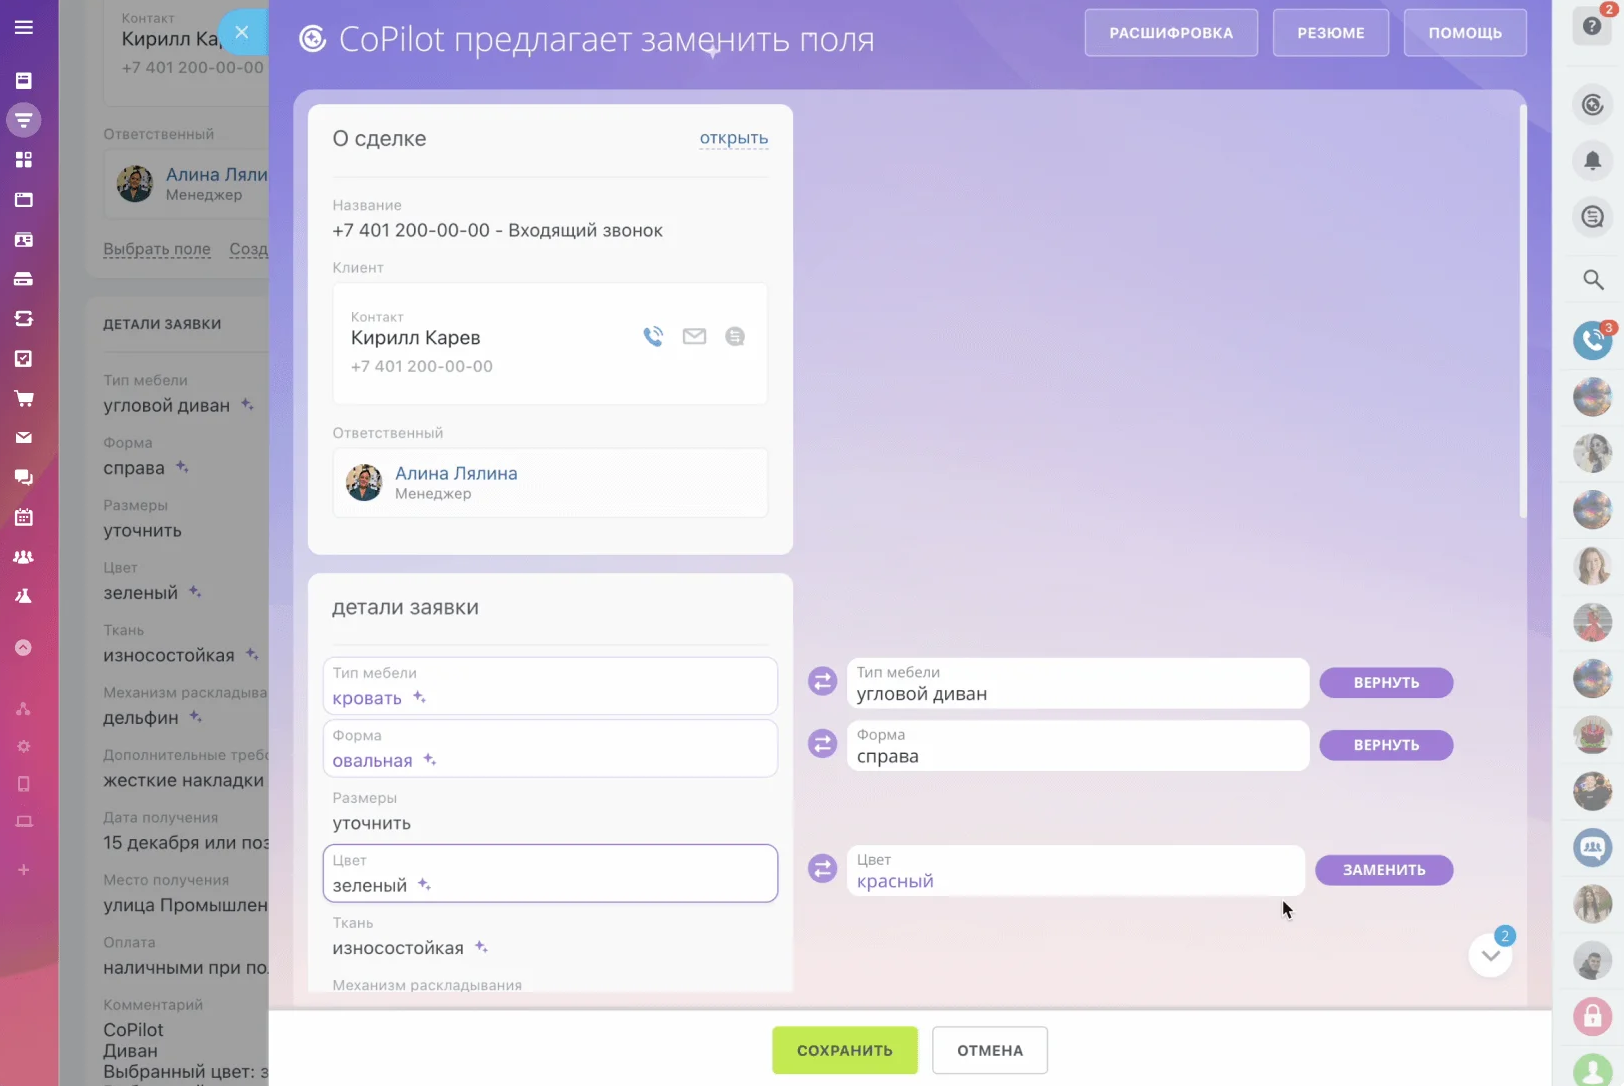Open the notifications bell in right sidebar
This screenshot has width=1624, height=1086.
(x=1592, y=160)
